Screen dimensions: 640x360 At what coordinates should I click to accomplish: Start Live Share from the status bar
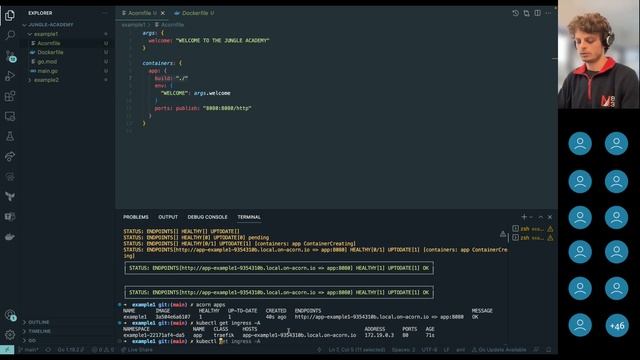(137, 349)
